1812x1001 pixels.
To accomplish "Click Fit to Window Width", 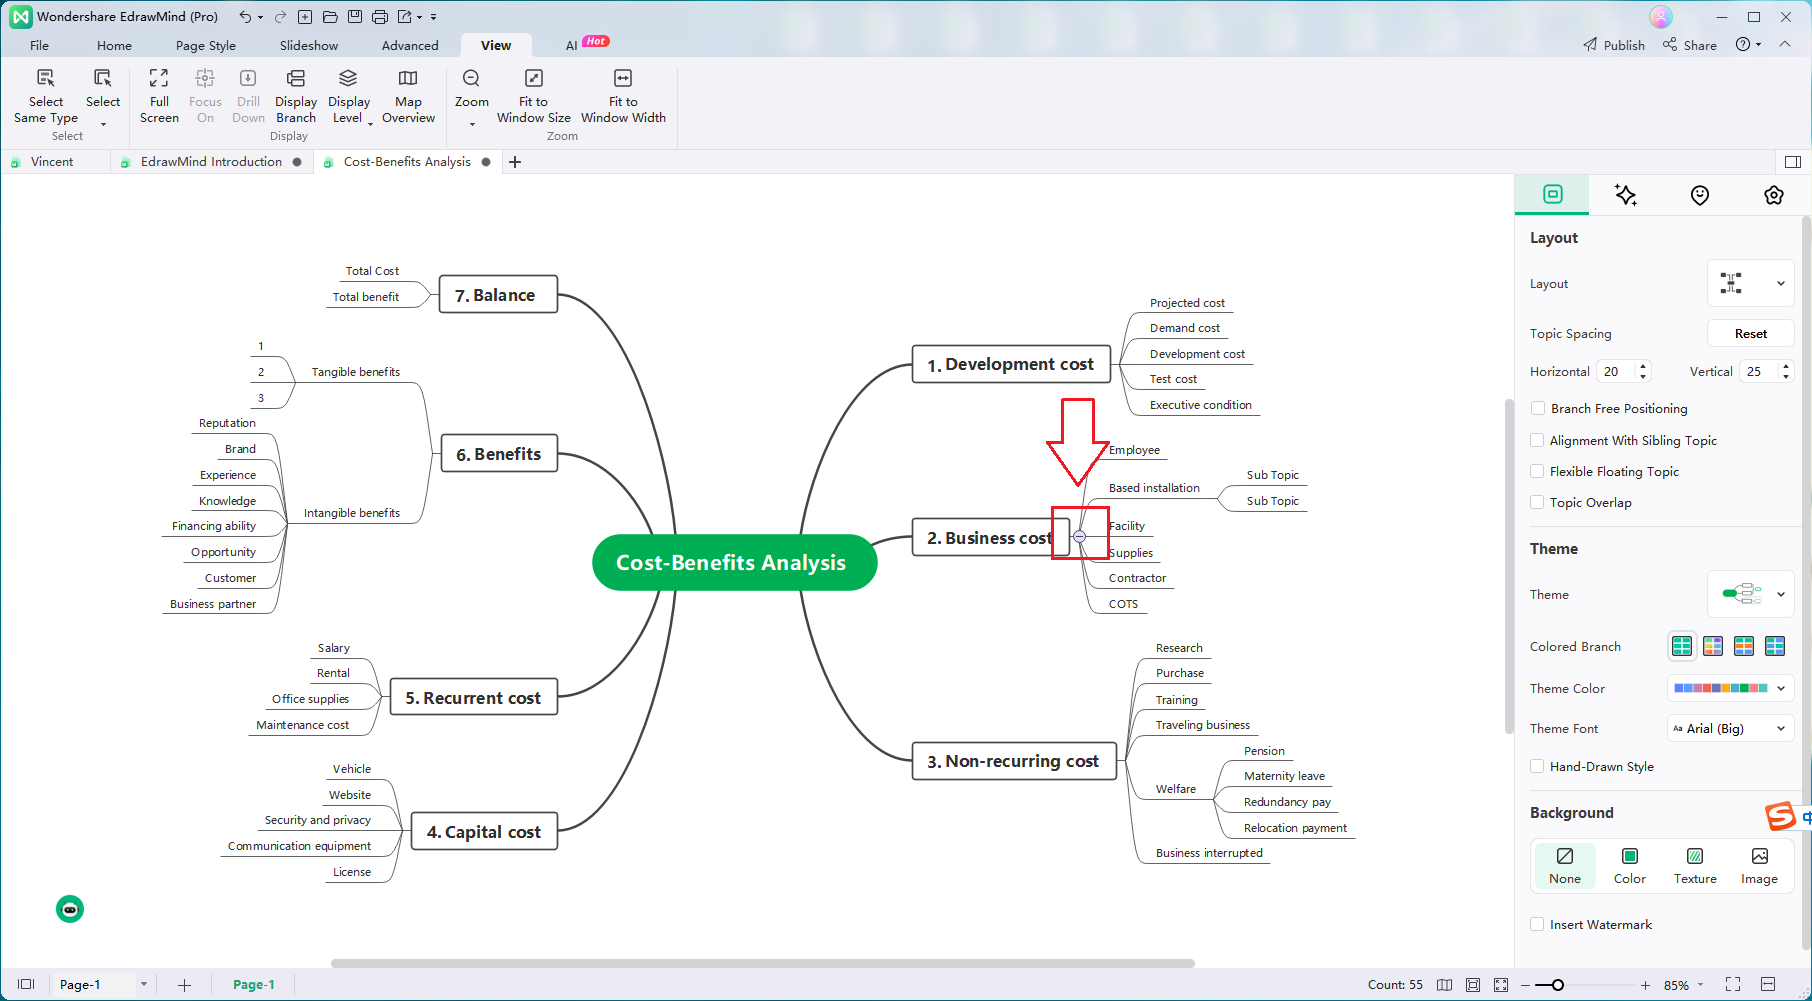I will [x=623, y=96].
